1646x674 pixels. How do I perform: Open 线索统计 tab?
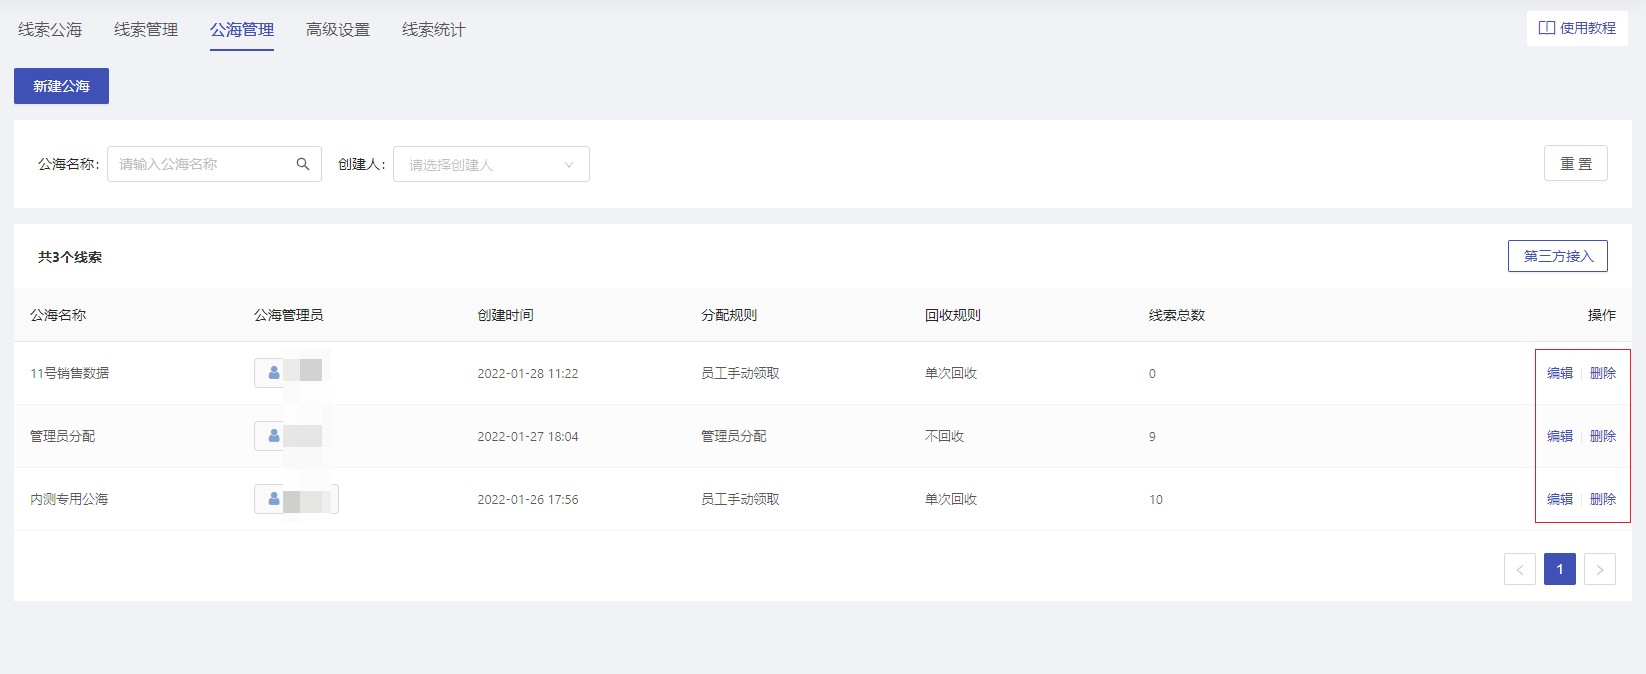coord(434,30)
